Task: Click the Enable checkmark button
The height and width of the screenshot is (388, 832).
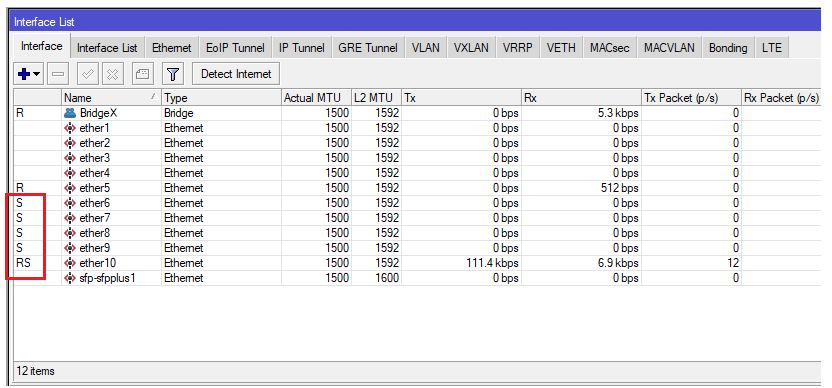Action: pyautogui.click(x=88, y=74)
